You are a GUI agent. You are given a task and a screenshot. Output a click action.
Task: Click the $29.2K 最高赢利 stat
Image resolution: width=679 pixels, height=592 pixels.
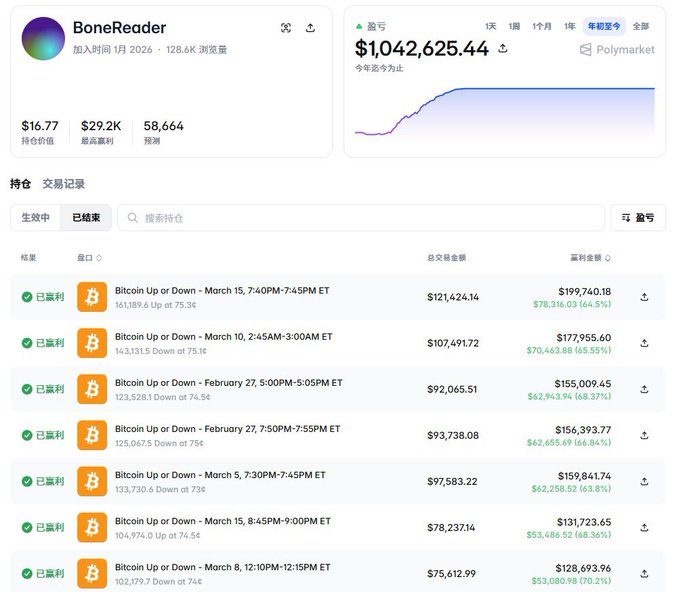(x=101, y=132)
